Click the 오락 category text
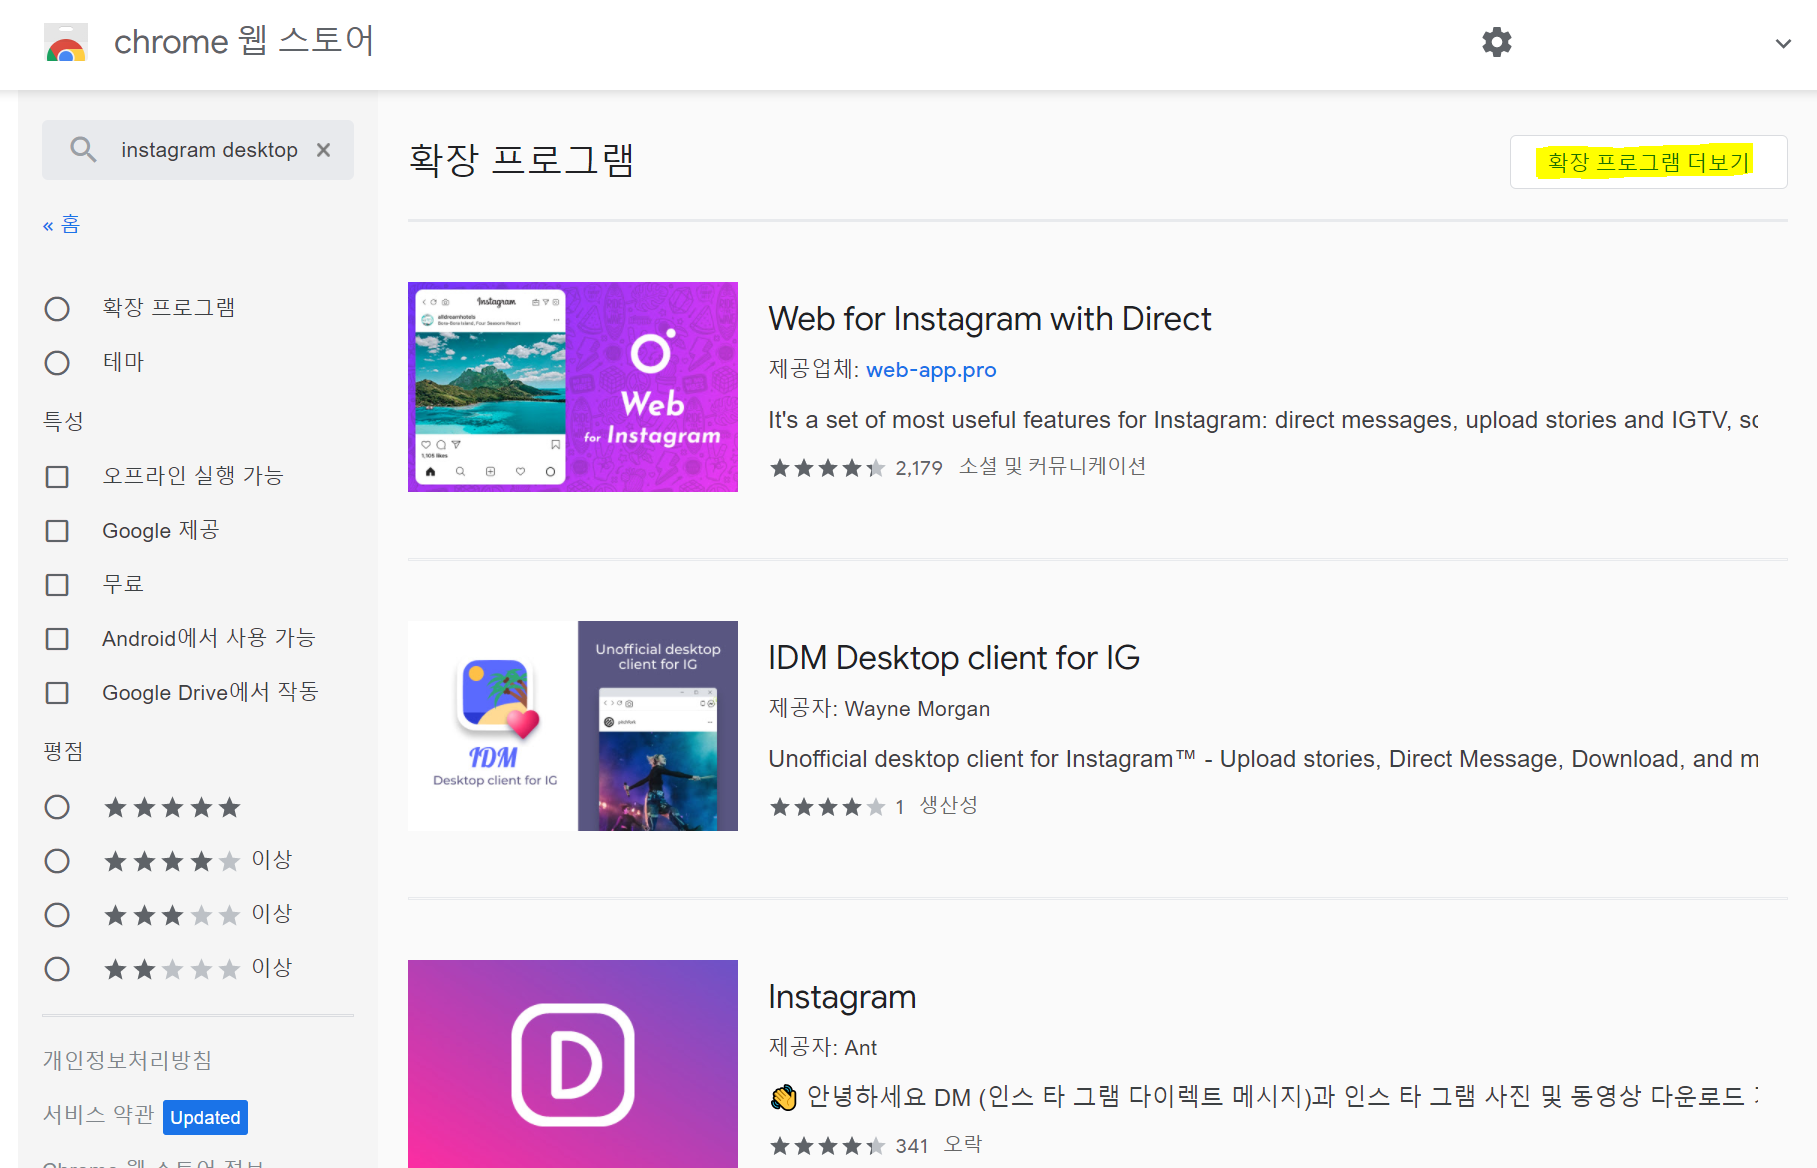Screen dimensions: 1817x1168 click(963, 1145)
